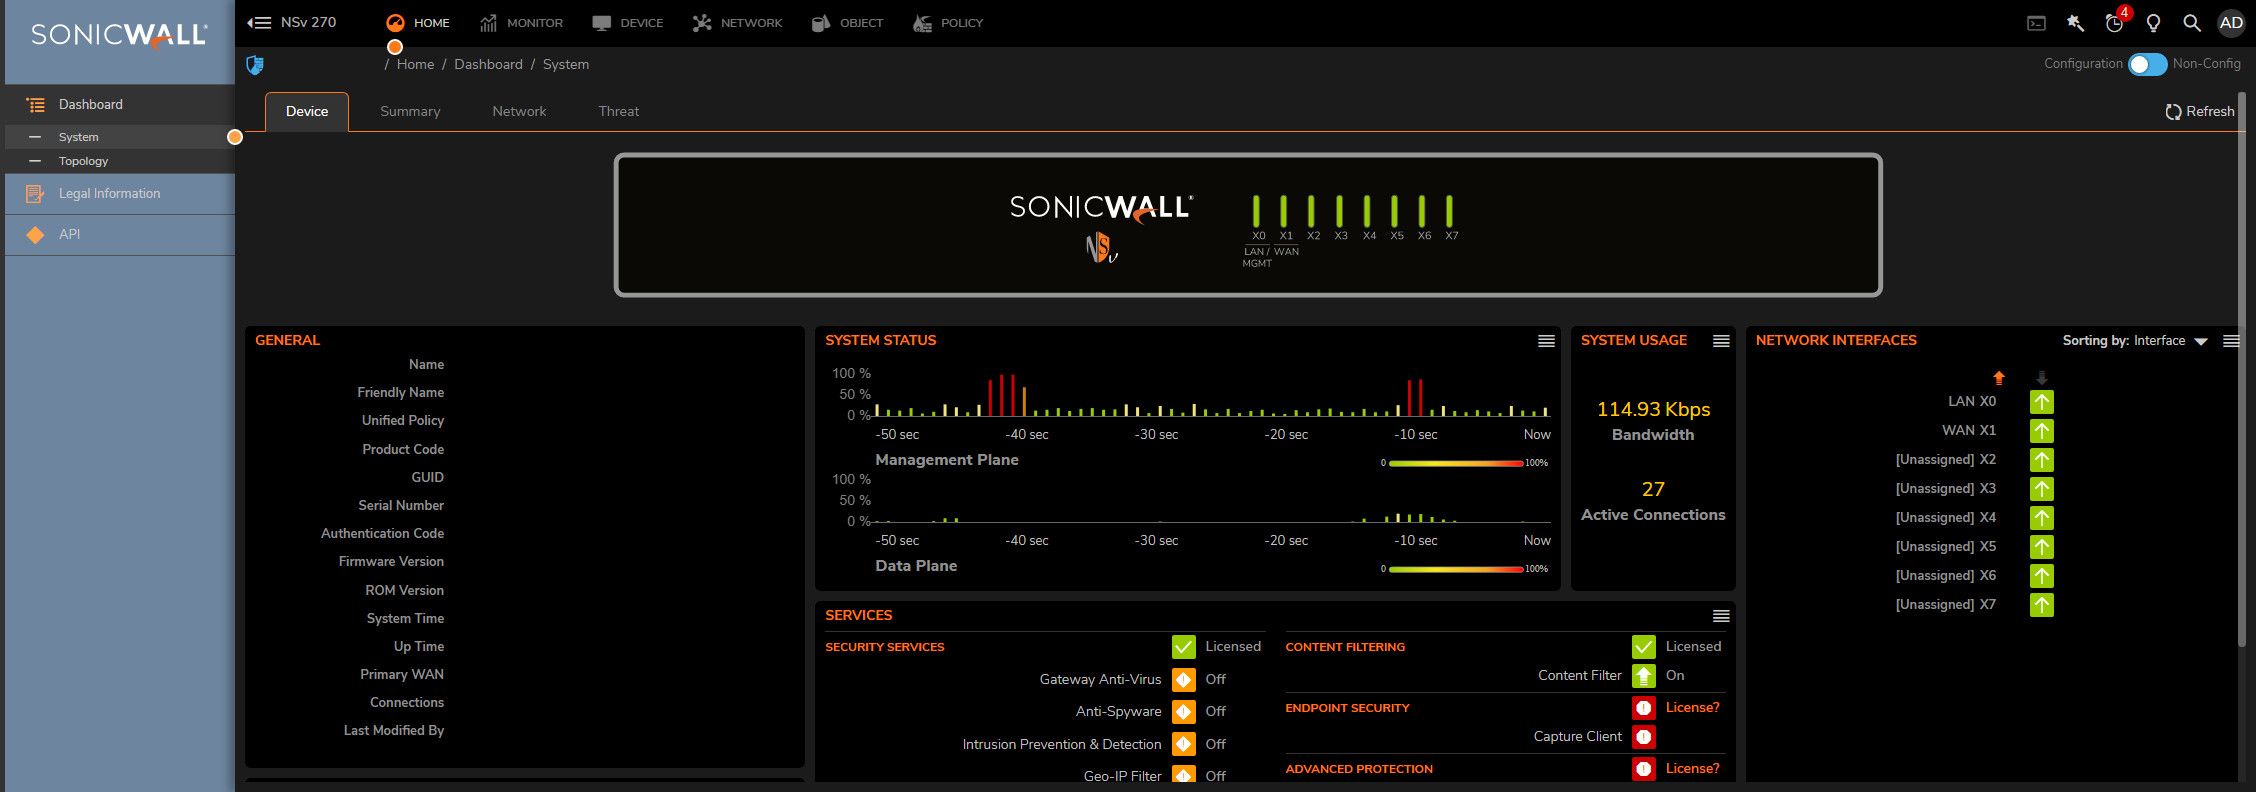Sort interfaces by the orange up arrow
Screen dimensions: 2256x792
pos(1999,378)
